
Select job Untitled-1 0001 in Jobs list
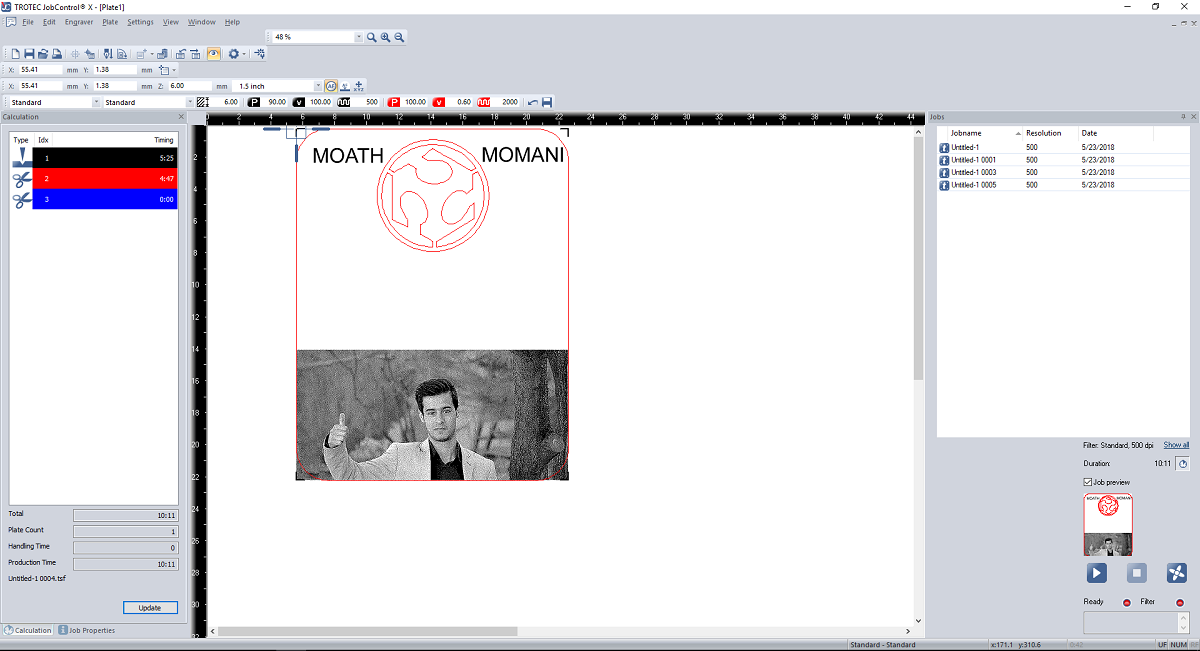pyautogui.click(x=1063, y=160)
